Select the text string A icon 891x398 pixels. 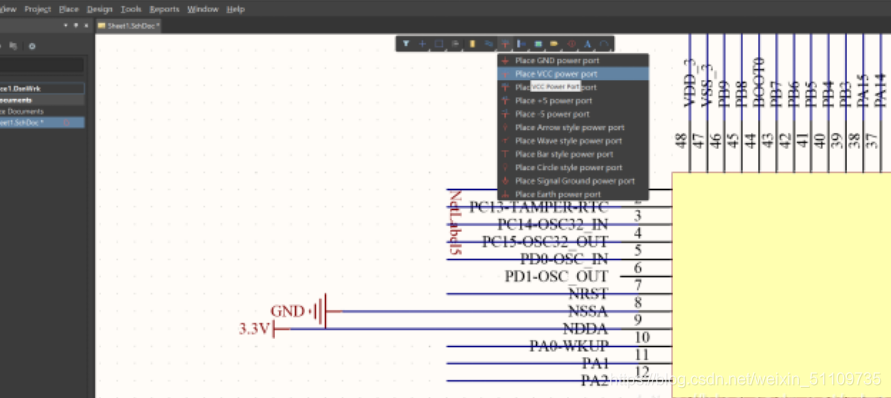pos(588,44)
